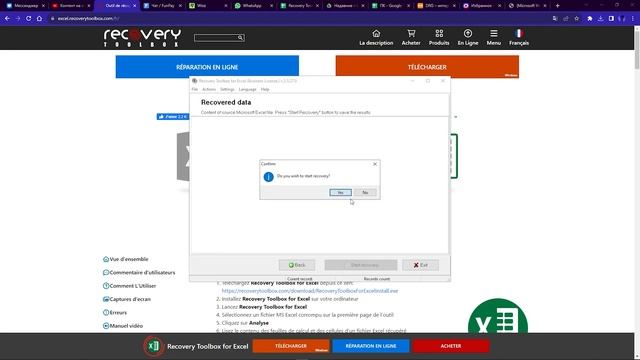
Task: Click the Captures d'ecran image icon
Action: 106,299
